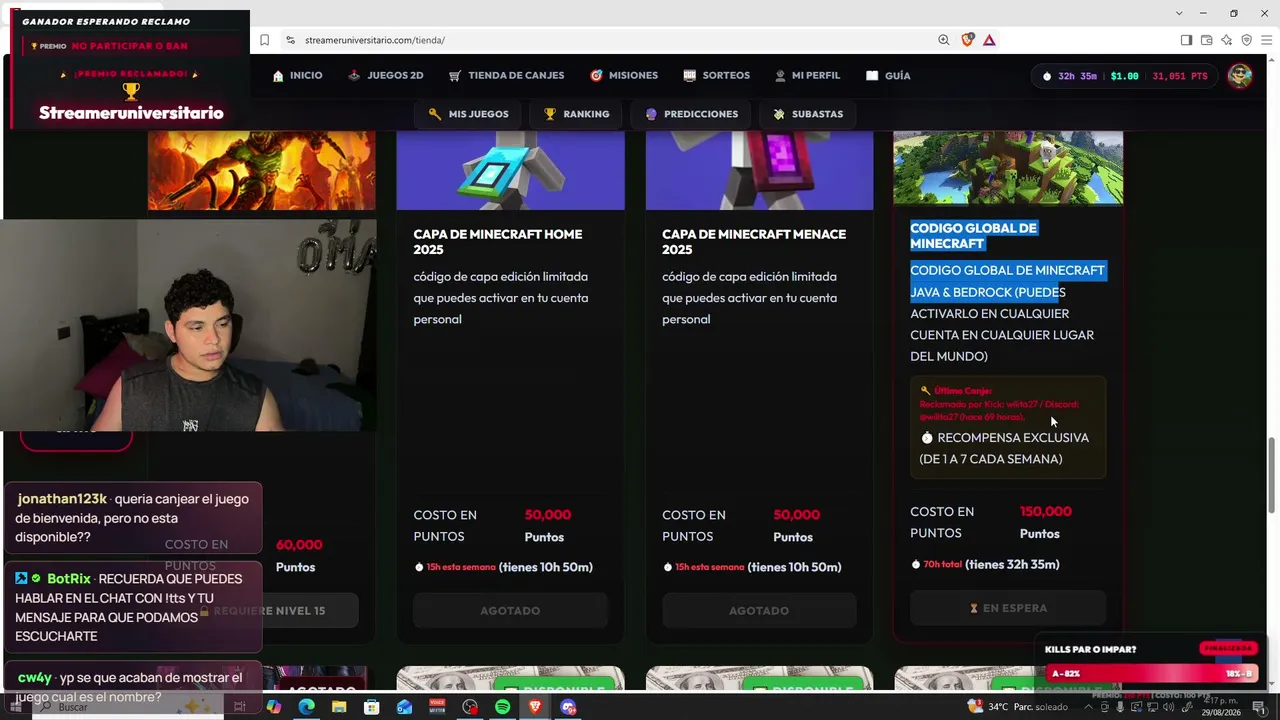The image size is (1280, 720).
Task: Toggle the browser sidebar panel icon
Action: click(x=1186, y=40)
